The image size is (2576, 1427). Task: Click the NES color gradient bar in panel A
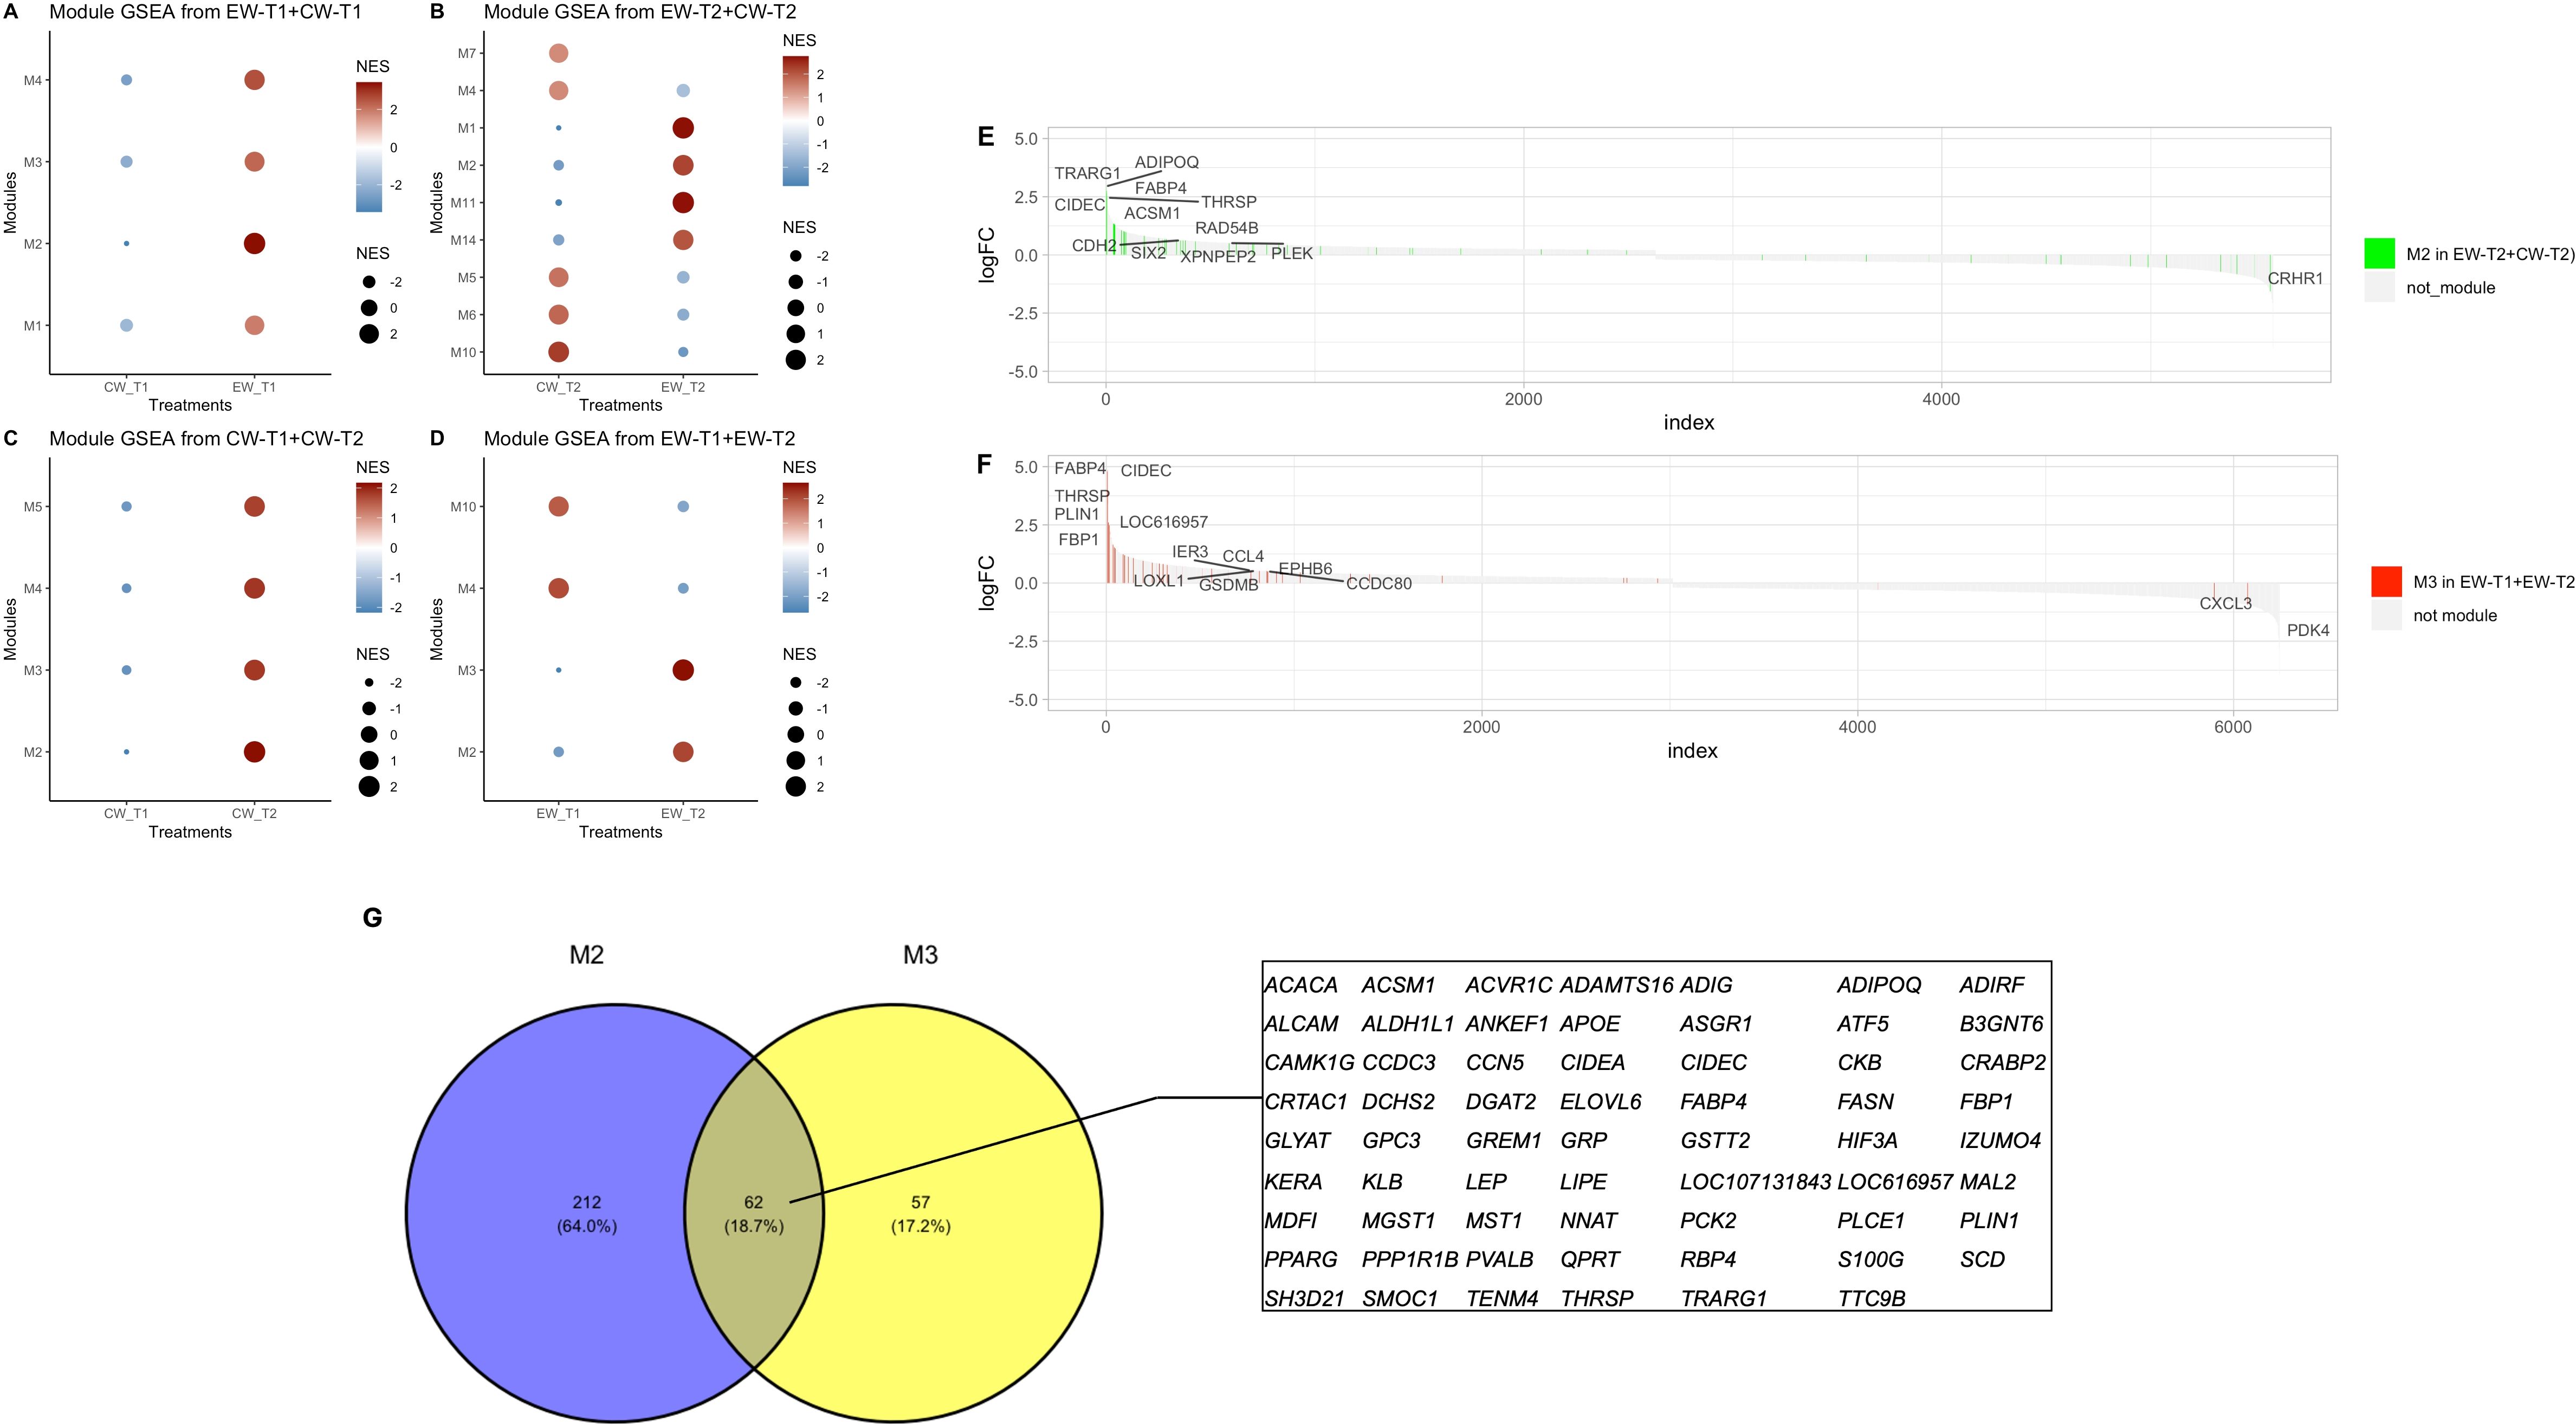click(369, 147)
